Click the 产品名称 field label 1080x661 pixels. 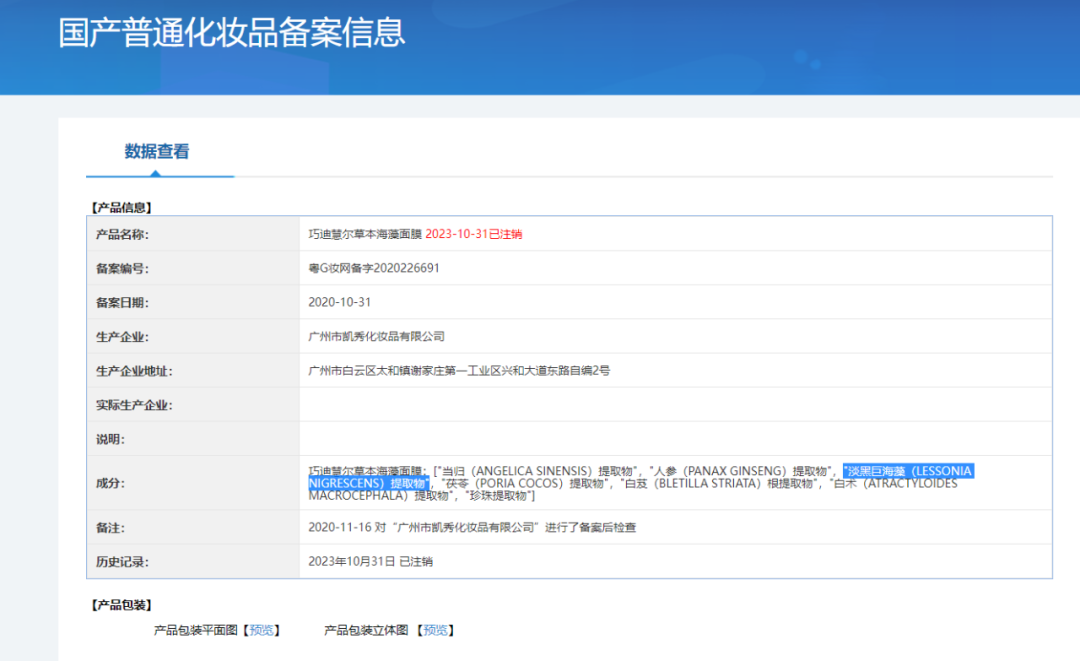click(x=122, y=234)
